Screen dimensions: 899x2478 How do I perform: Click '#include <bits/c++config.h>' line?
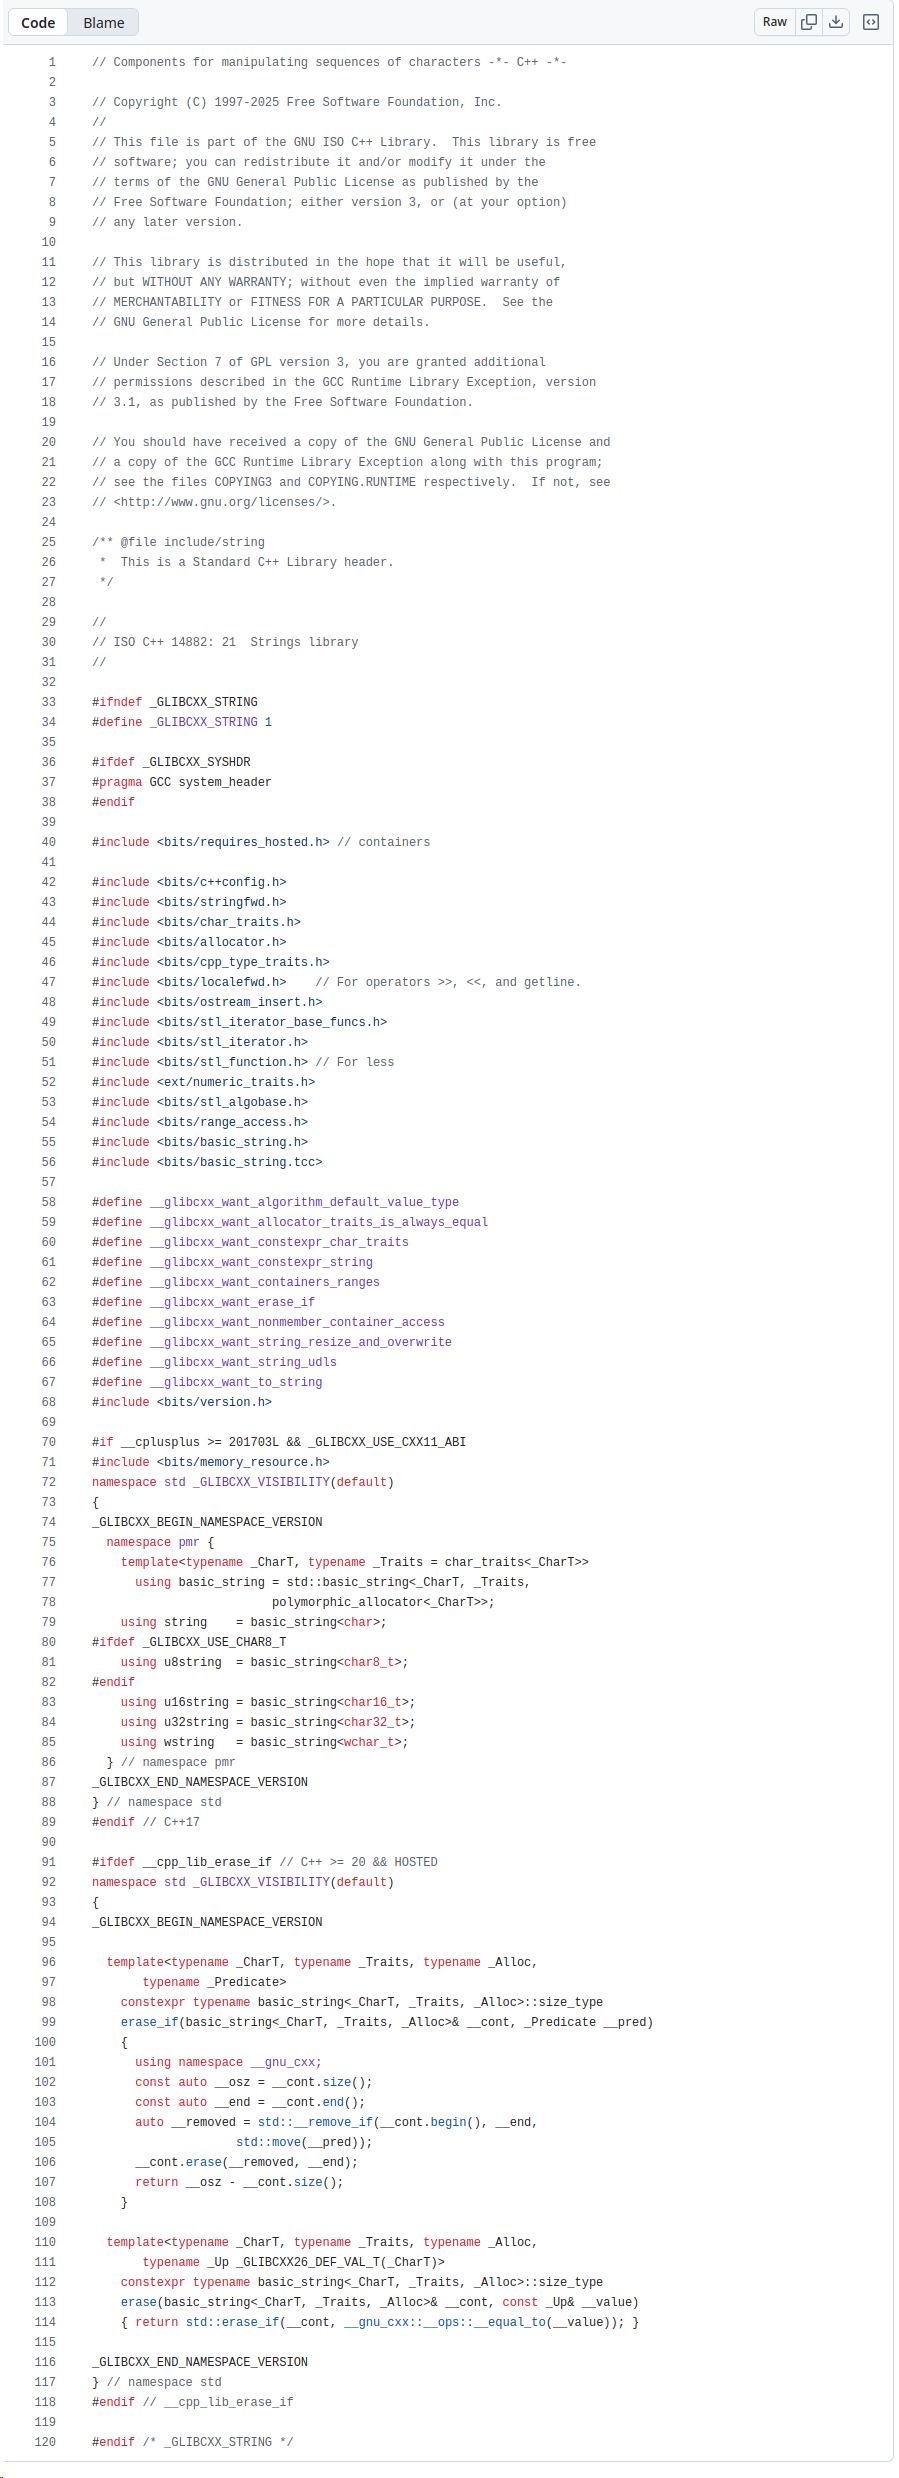189,882
